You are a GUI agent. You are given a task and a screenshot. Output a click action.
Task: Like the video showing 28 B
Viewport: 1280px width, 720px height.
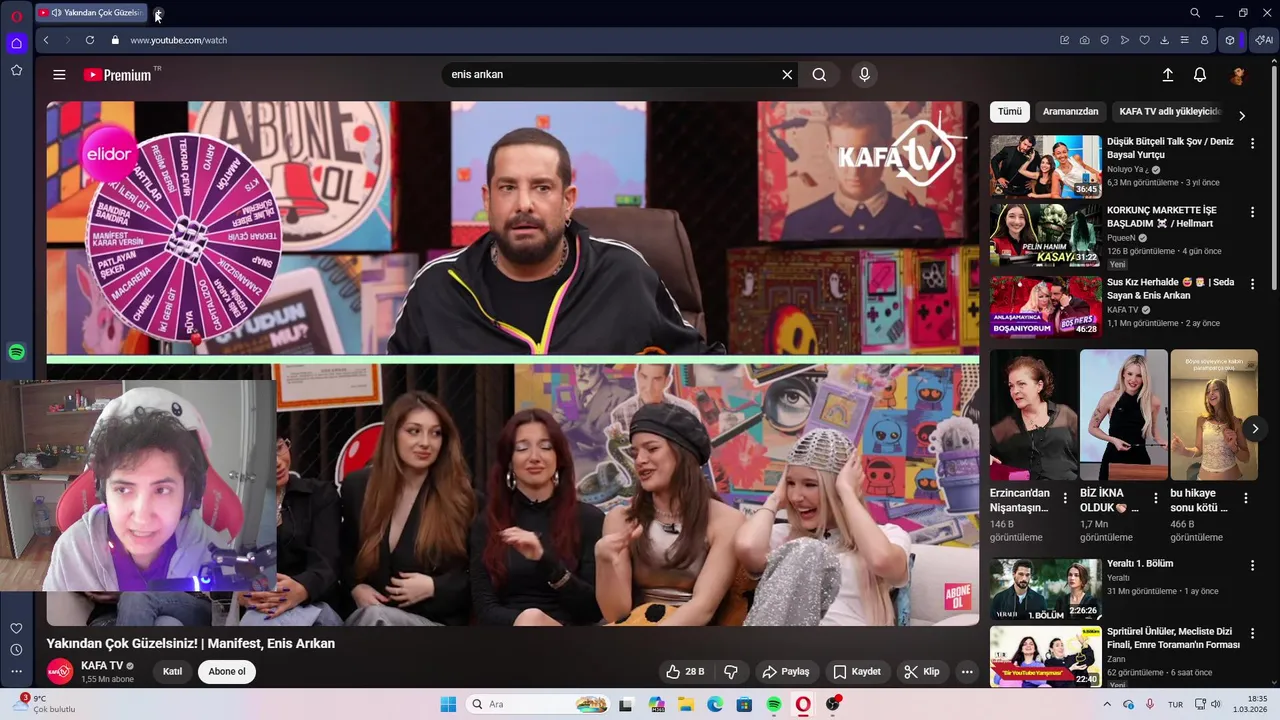(x=687, y=672)
